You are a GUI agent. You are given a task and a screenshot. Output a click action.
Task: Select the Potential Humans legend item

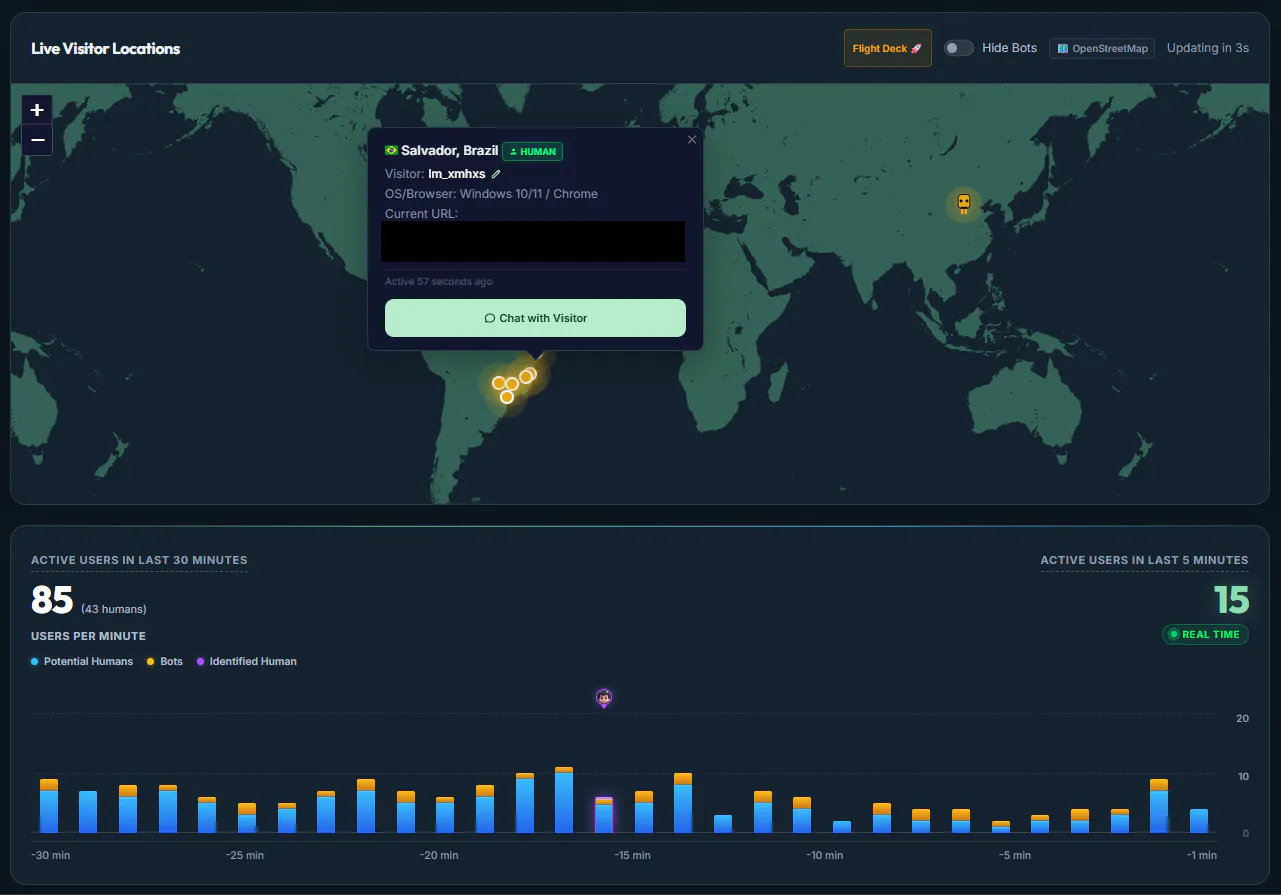(82, 662)
